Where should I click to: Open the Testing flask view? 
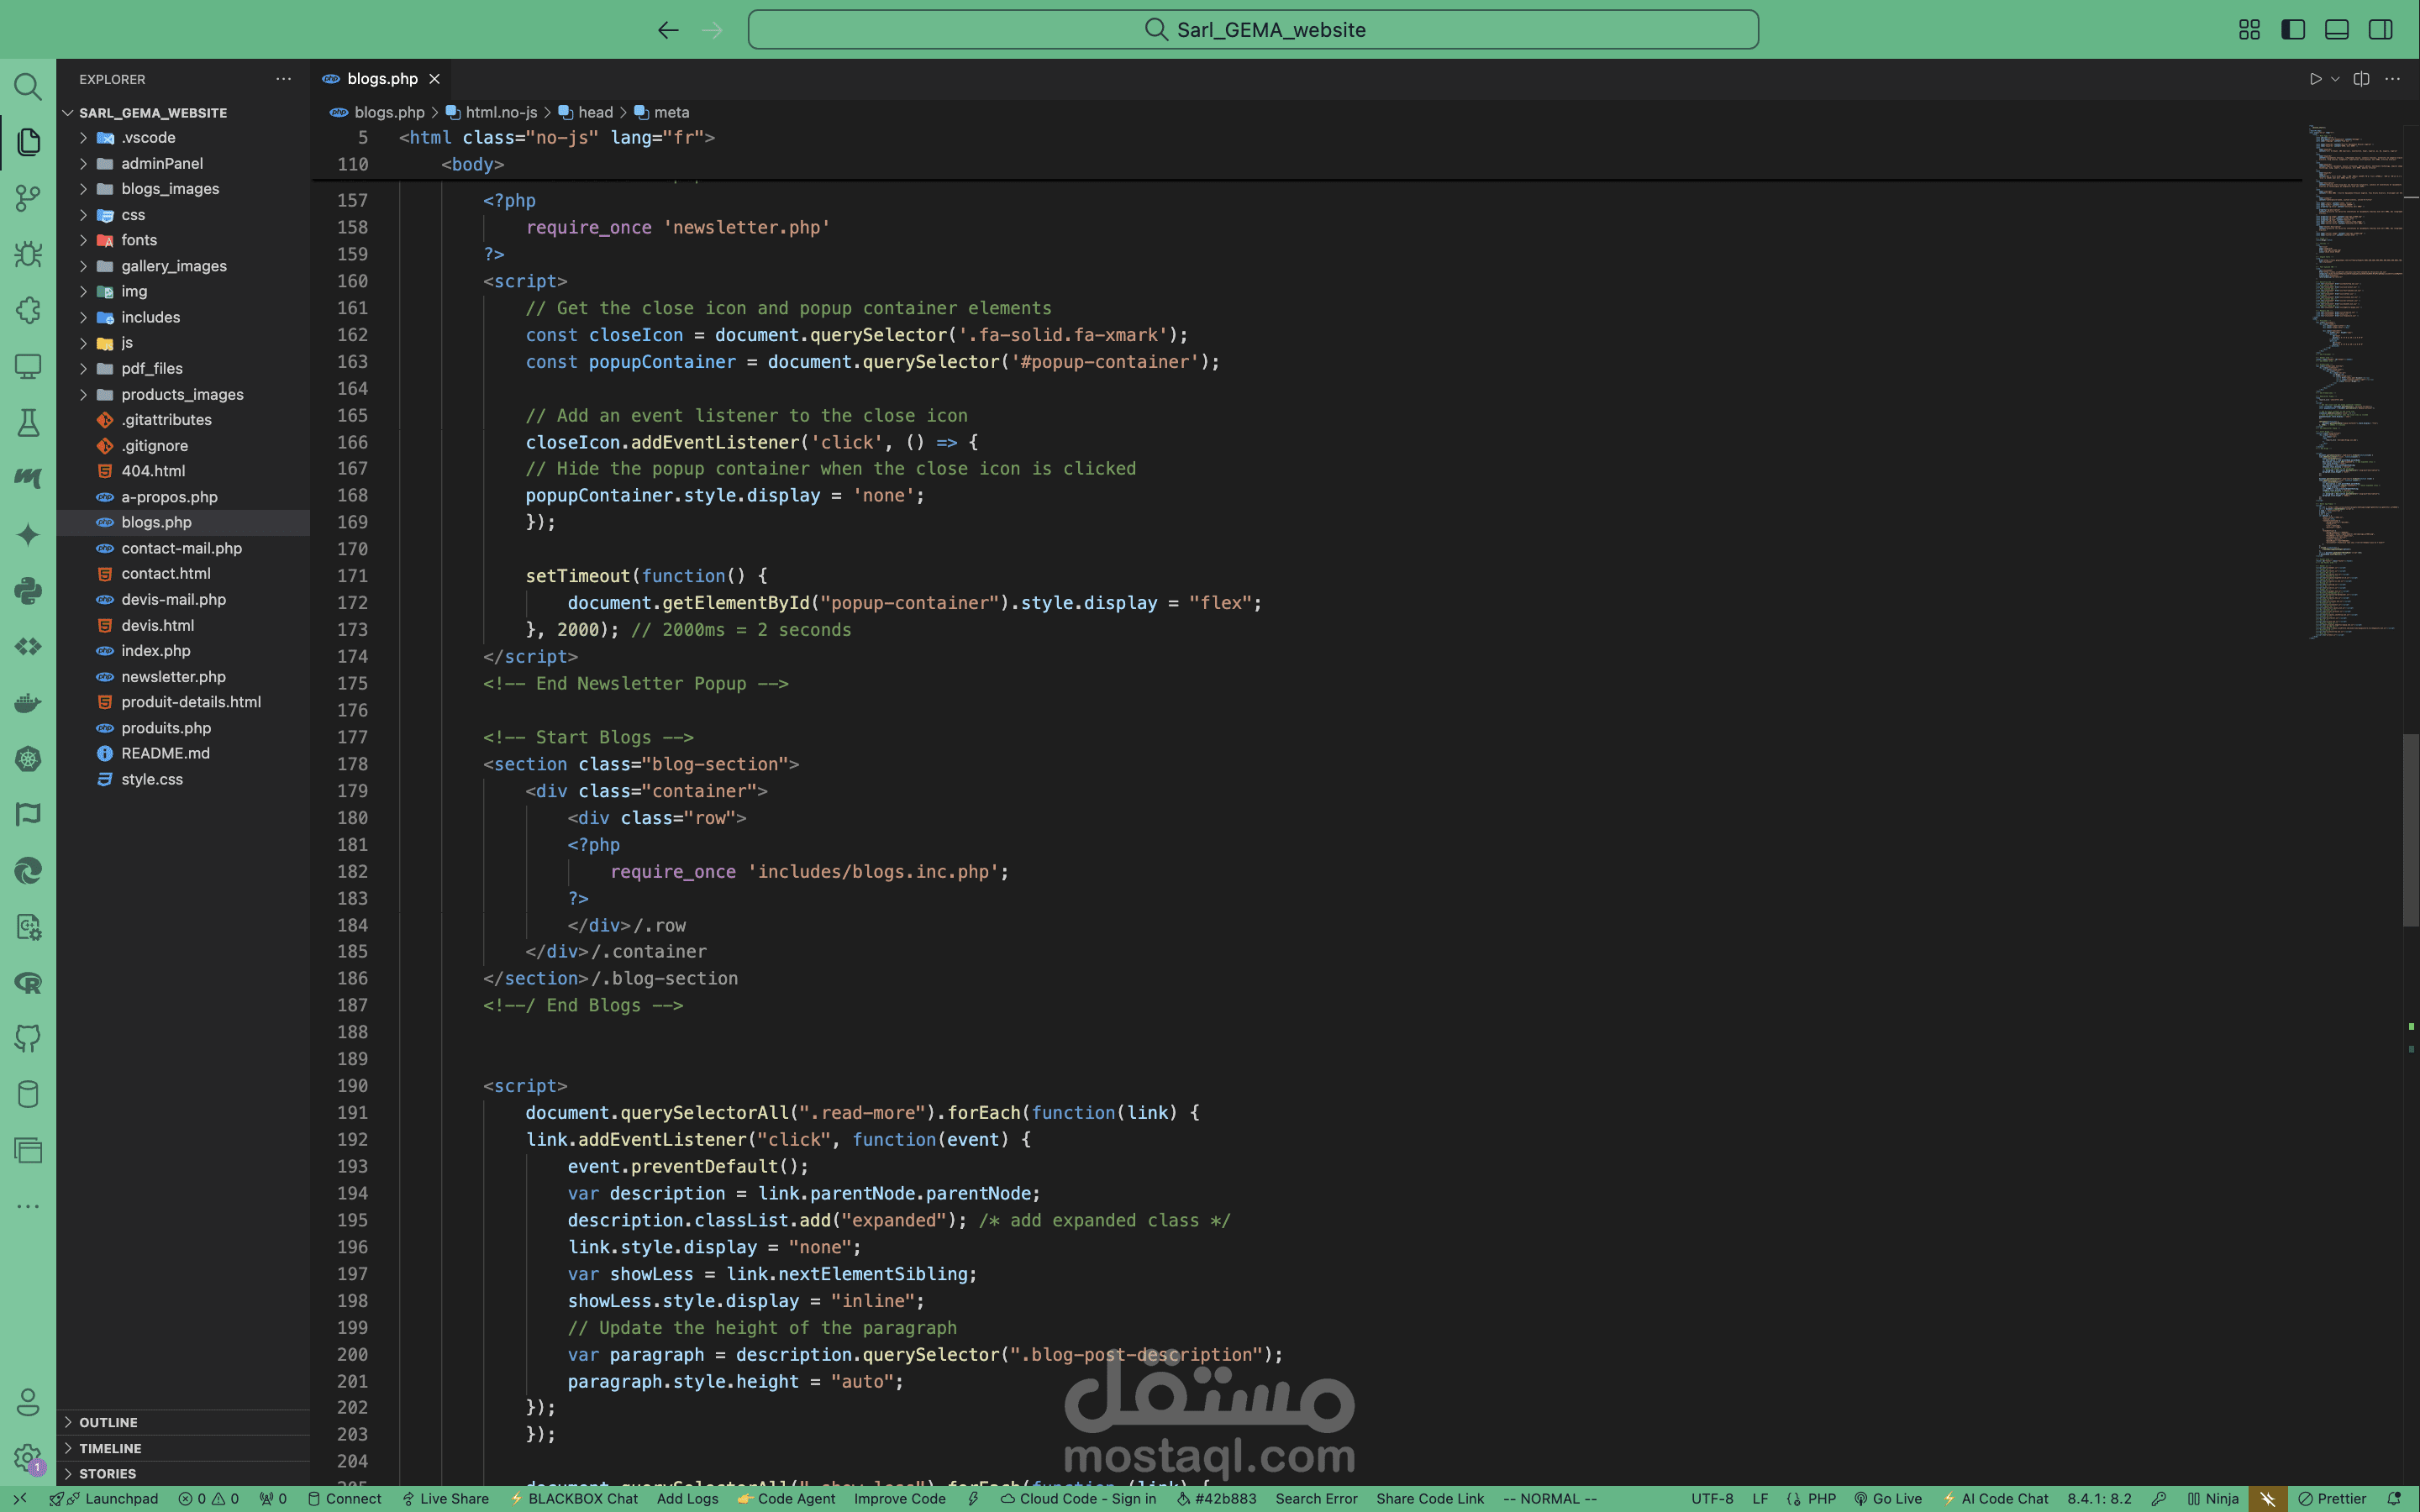[28, 423]
